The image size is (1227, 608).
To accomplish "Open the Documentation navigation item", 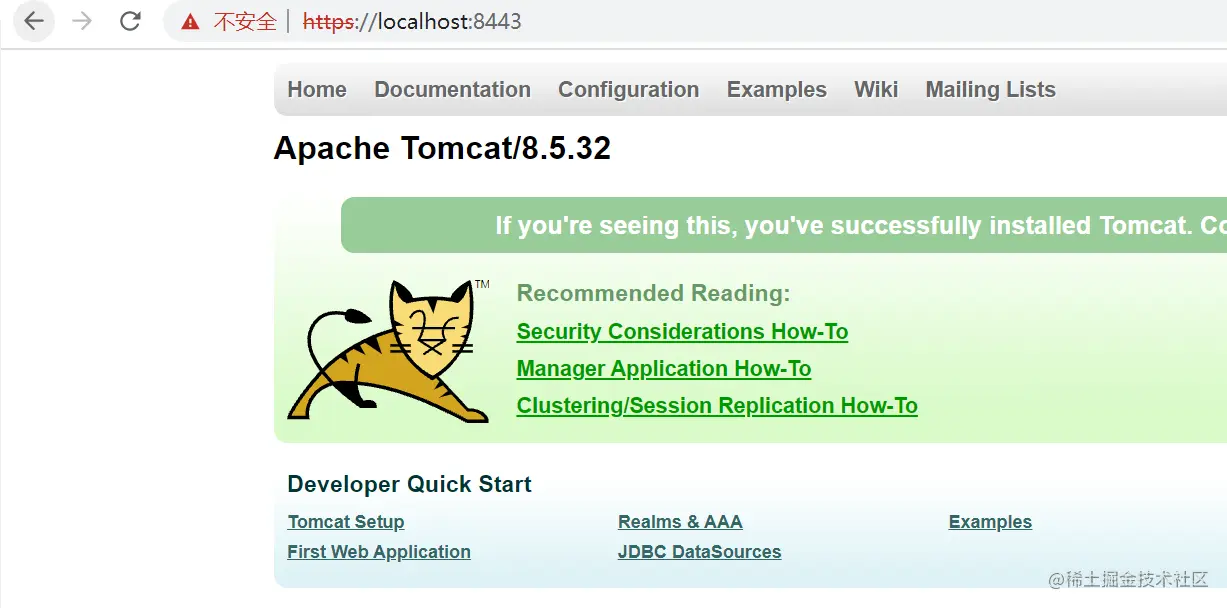I will [452, 90].
